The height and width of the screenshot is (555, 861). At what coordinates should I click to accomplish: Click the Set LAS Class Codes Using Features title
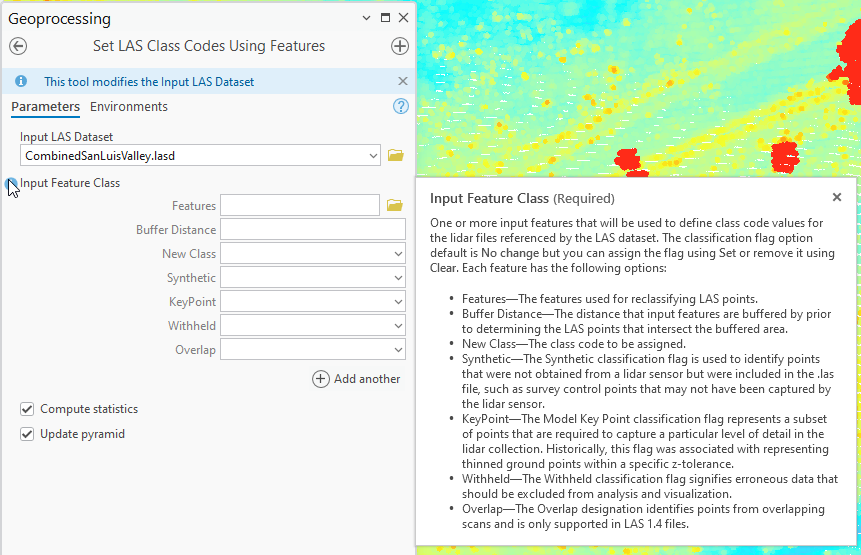(x=209, y=46)
